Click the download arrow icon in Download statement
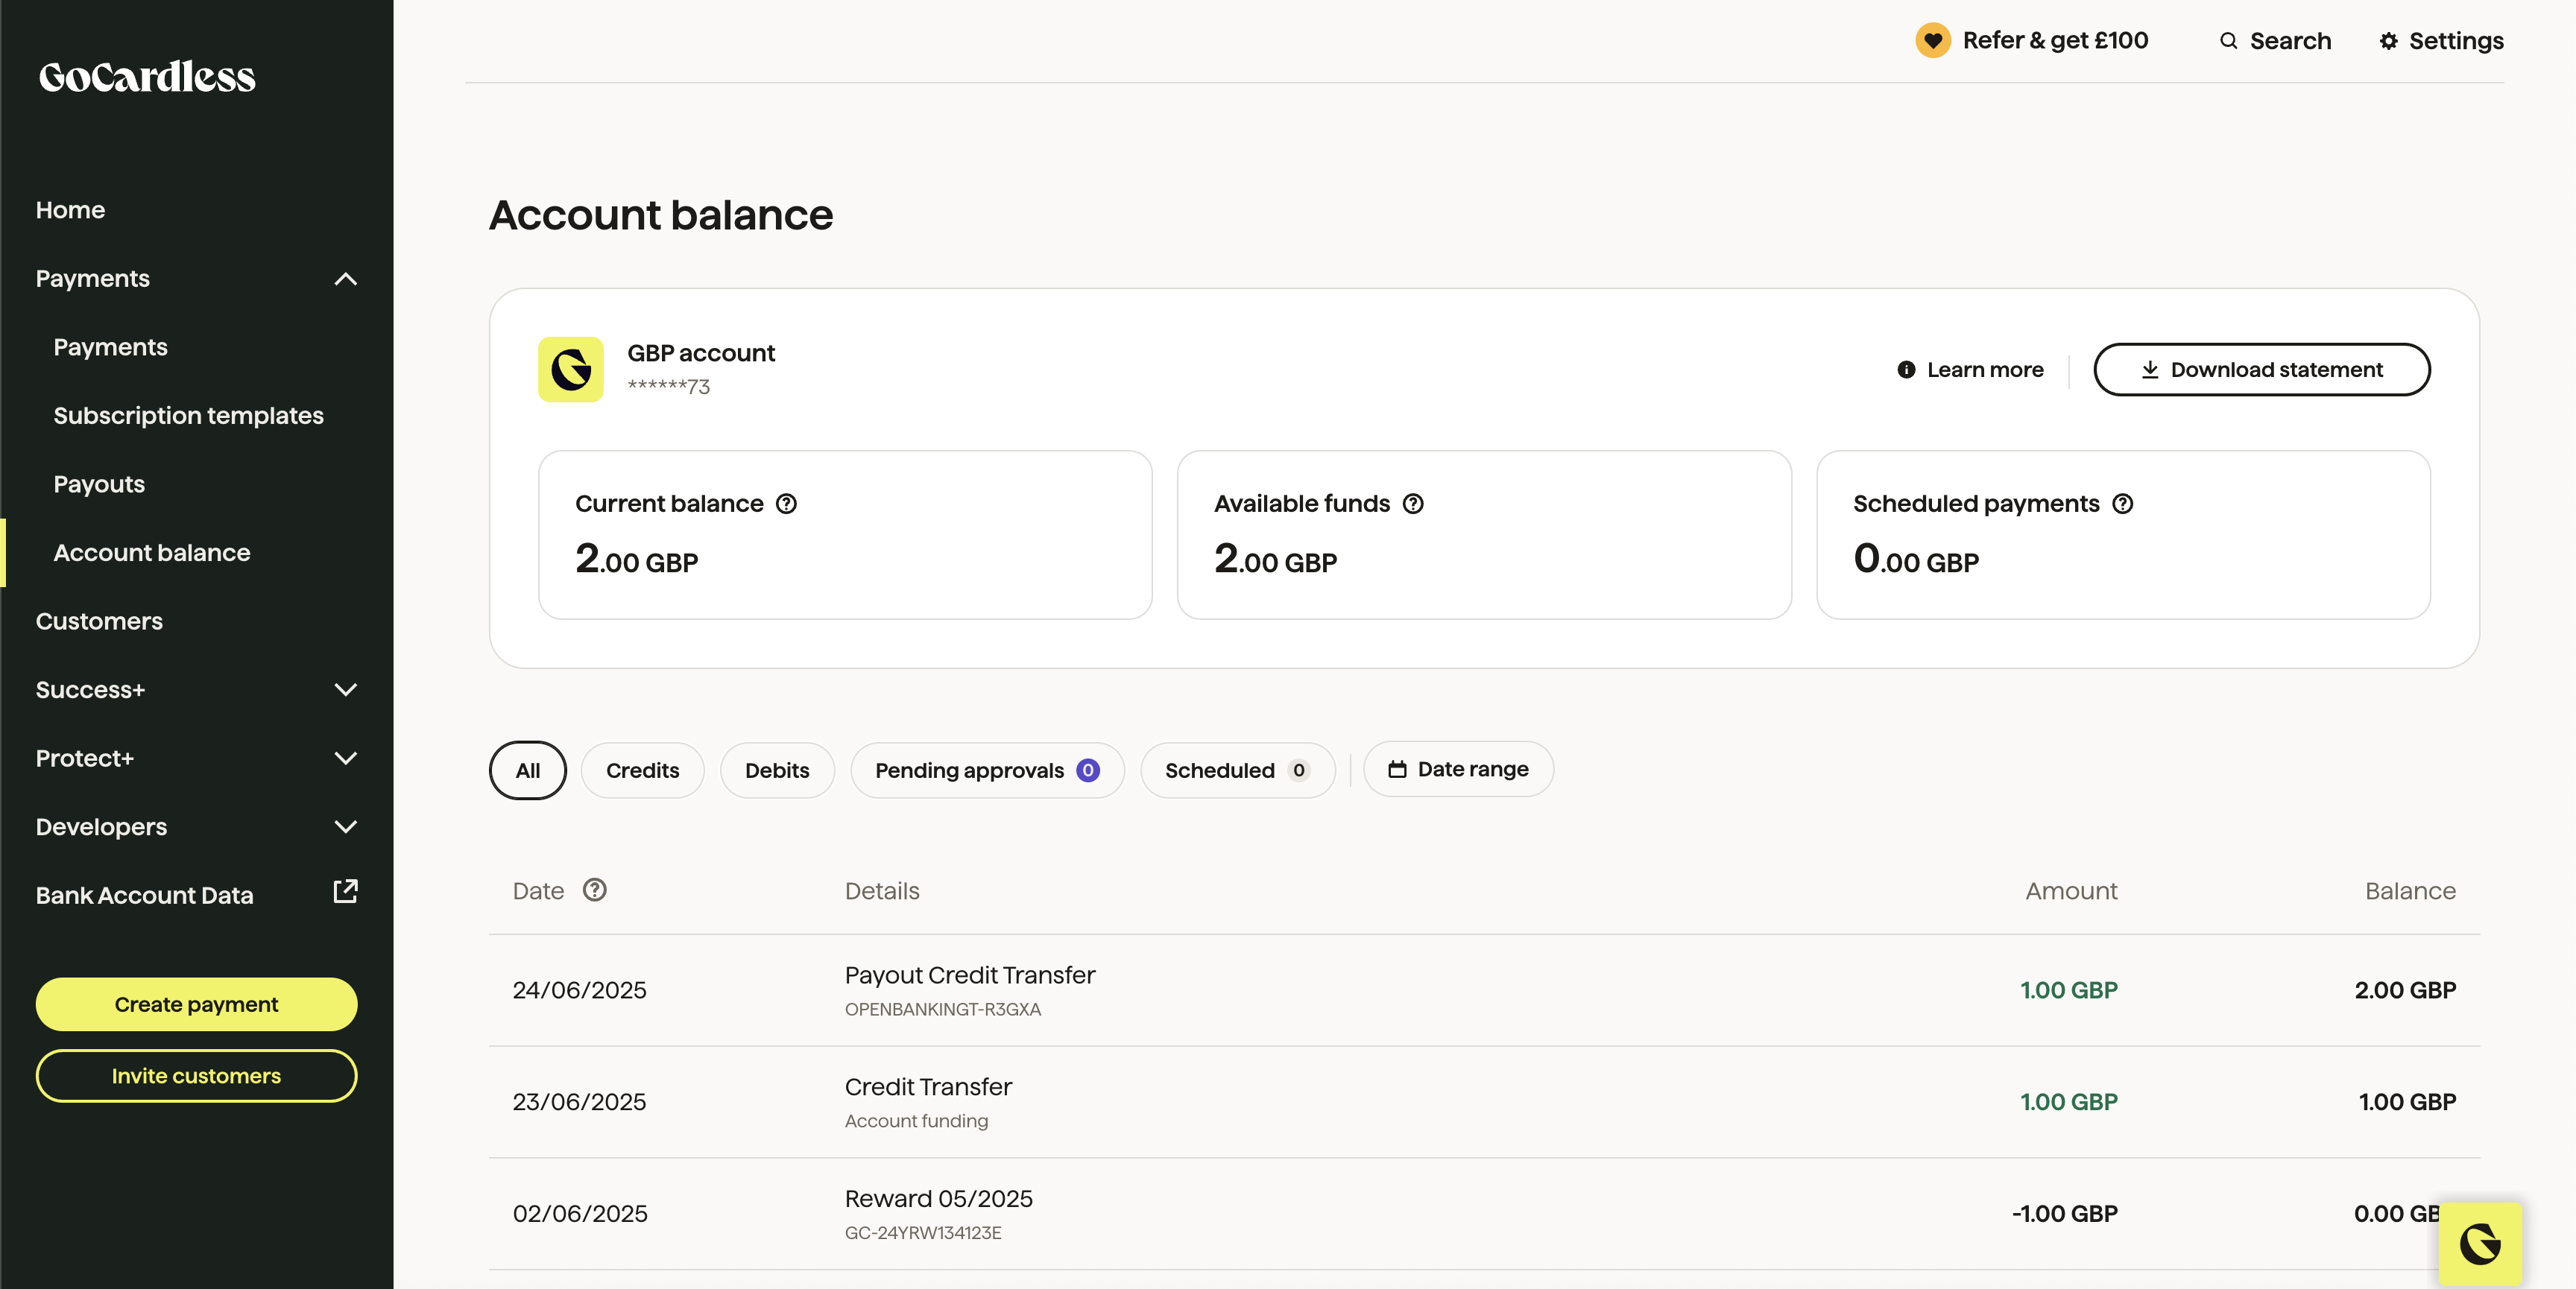 coord(2150,370)
